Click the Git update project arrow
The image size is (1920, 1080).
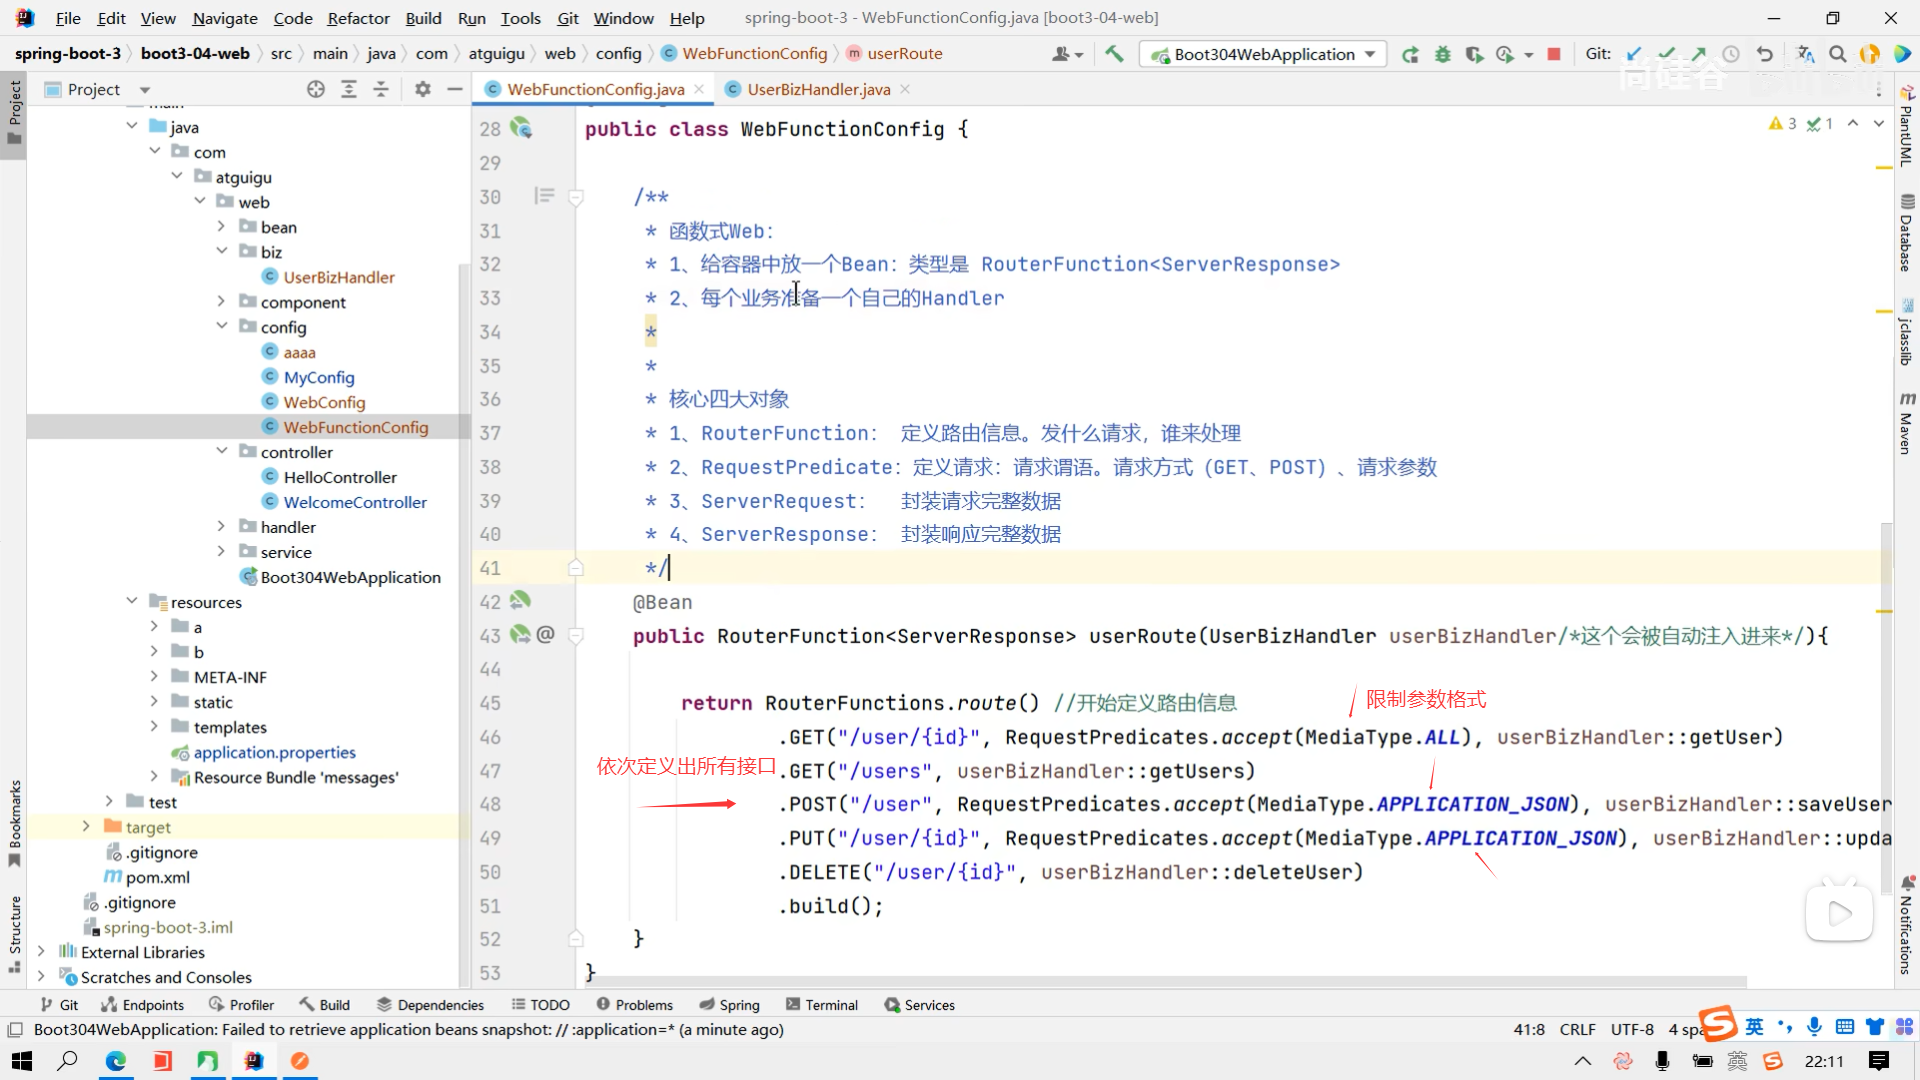coord(1634,54)
